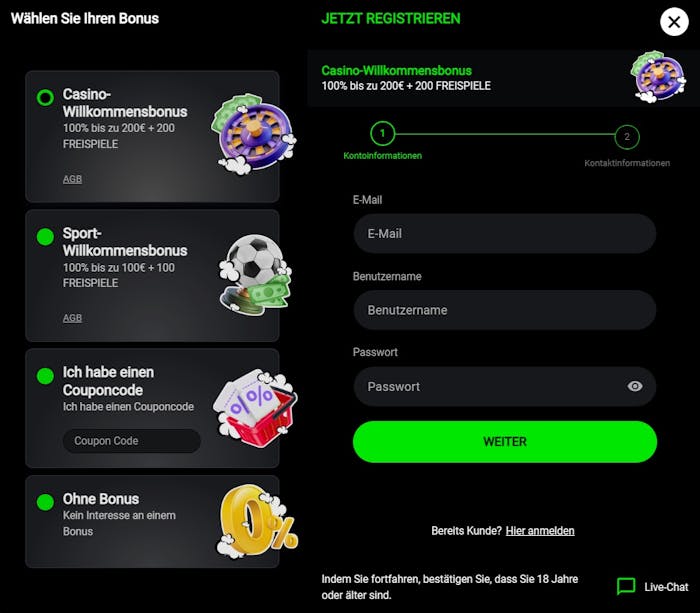Image resolution: width=700 pixels, height=613 pixels.
Task: Click the red coupon basket icon
Action: click(255, 407)
